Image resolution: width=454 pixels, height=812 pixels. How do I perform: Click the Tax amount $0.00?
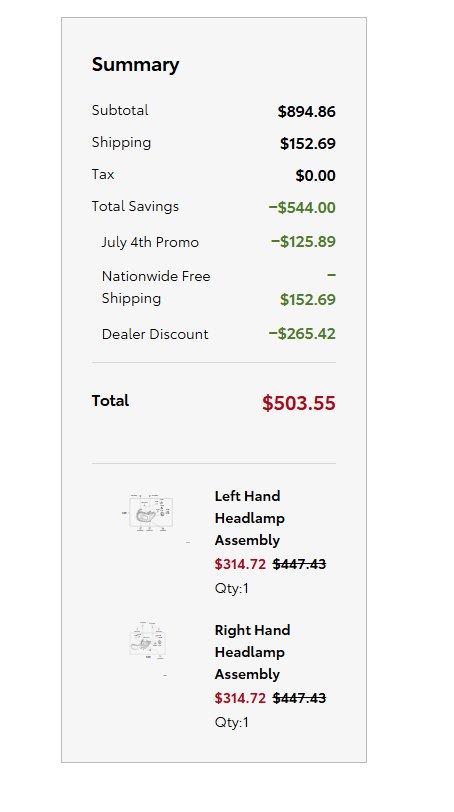(315, 176)
